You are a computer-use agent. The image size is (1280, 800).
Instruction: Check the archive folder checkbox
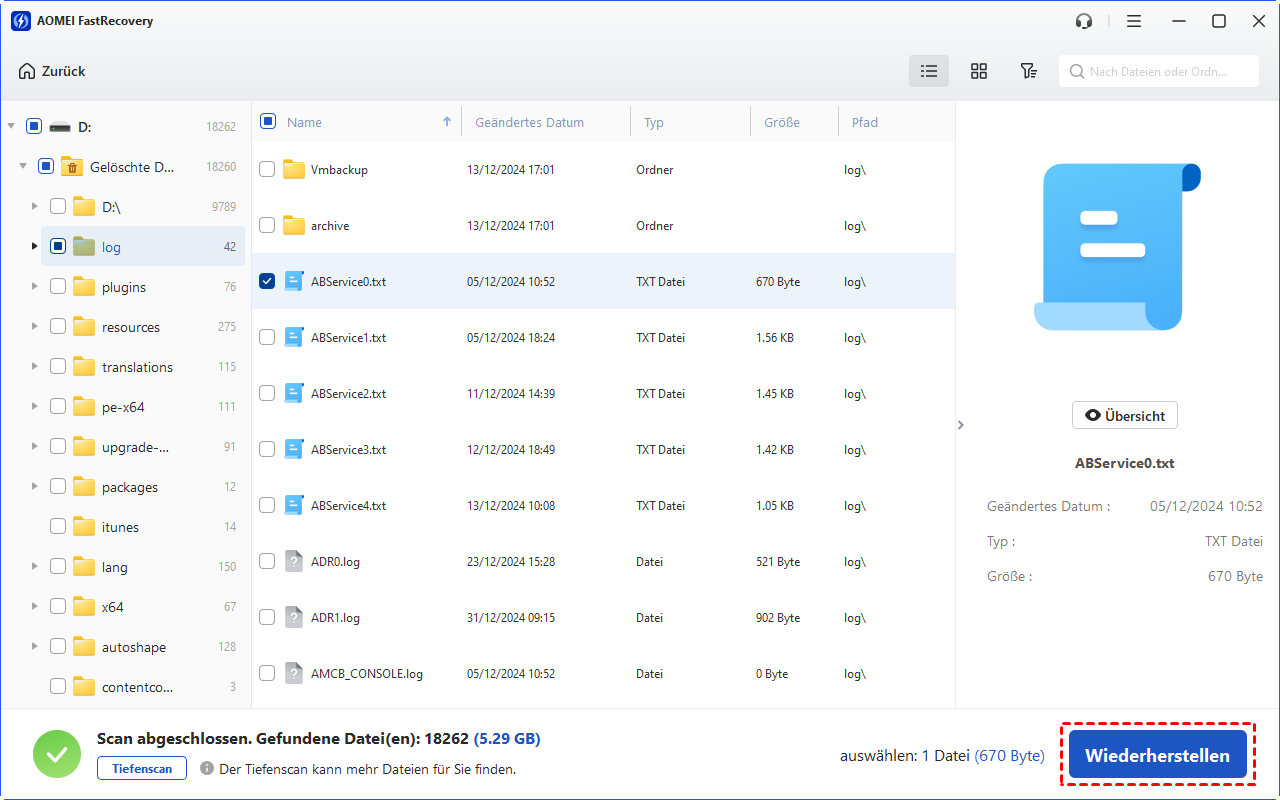pyautogui.click(x=267, y=226)
